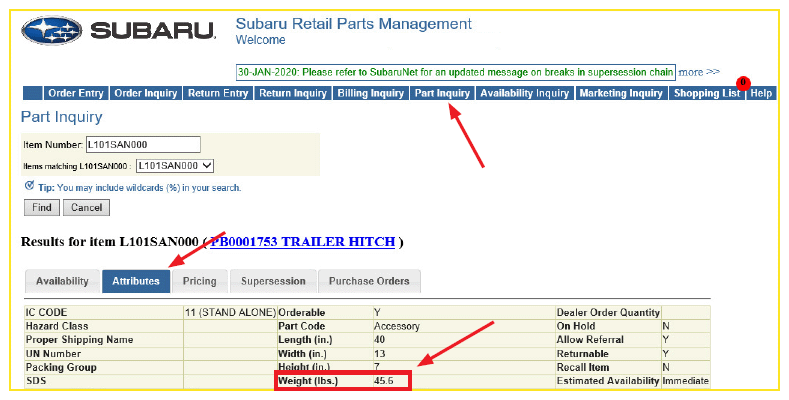Image resolution: width=789 pixels, height=400 pixels.
Task: Click the 30-JAN-2020 announcement banner
Action: coord(455,72)
